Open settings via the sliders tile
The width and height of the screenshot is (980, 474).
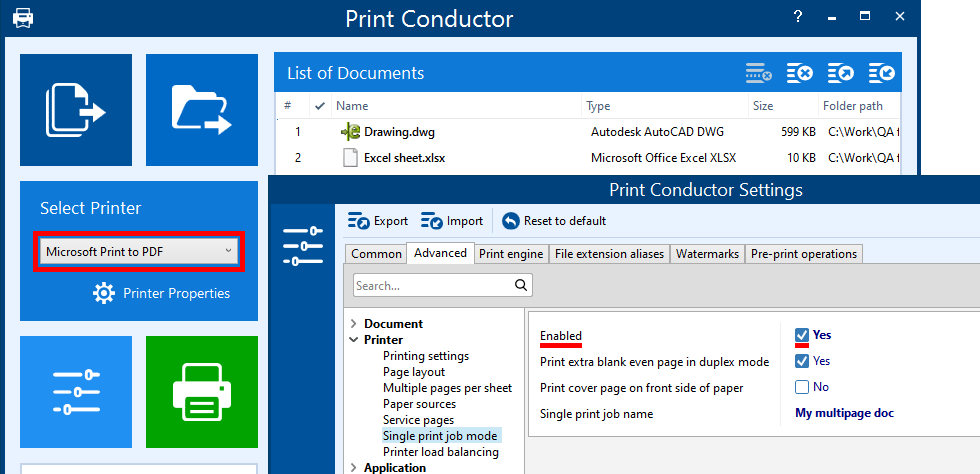tap(76, 392)
